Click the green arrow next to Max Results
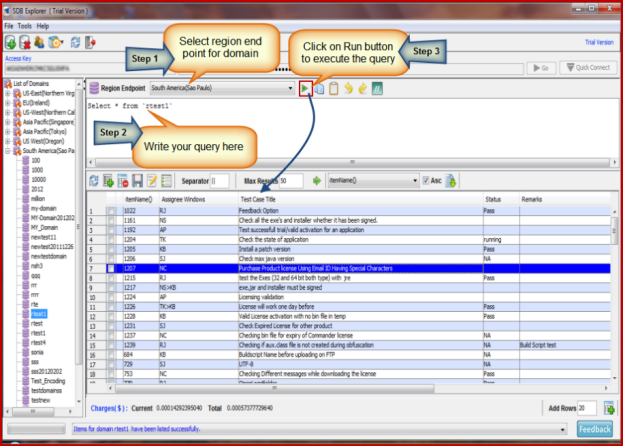623x446 pixels. point(317,181)
